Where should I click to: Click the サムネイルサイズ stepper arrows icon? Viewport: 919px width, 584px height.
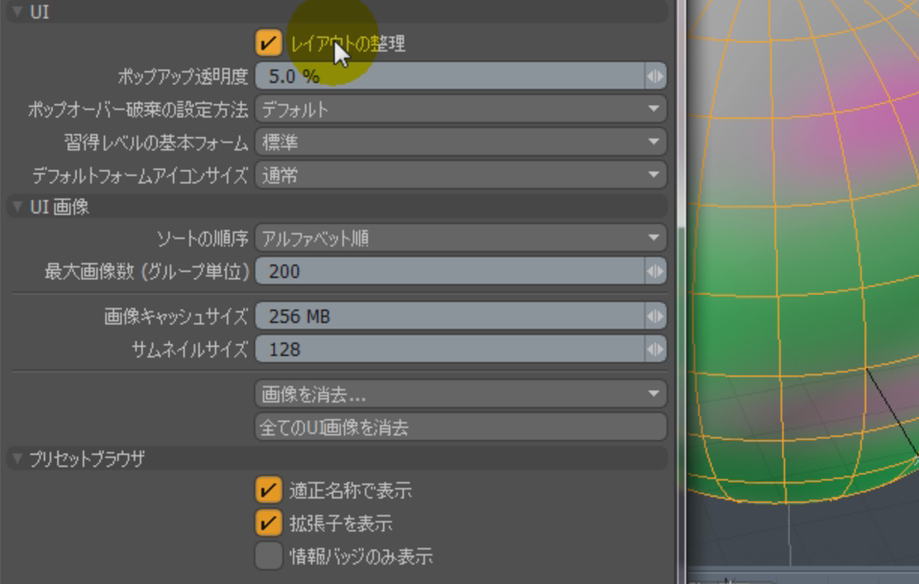(655, 349)
